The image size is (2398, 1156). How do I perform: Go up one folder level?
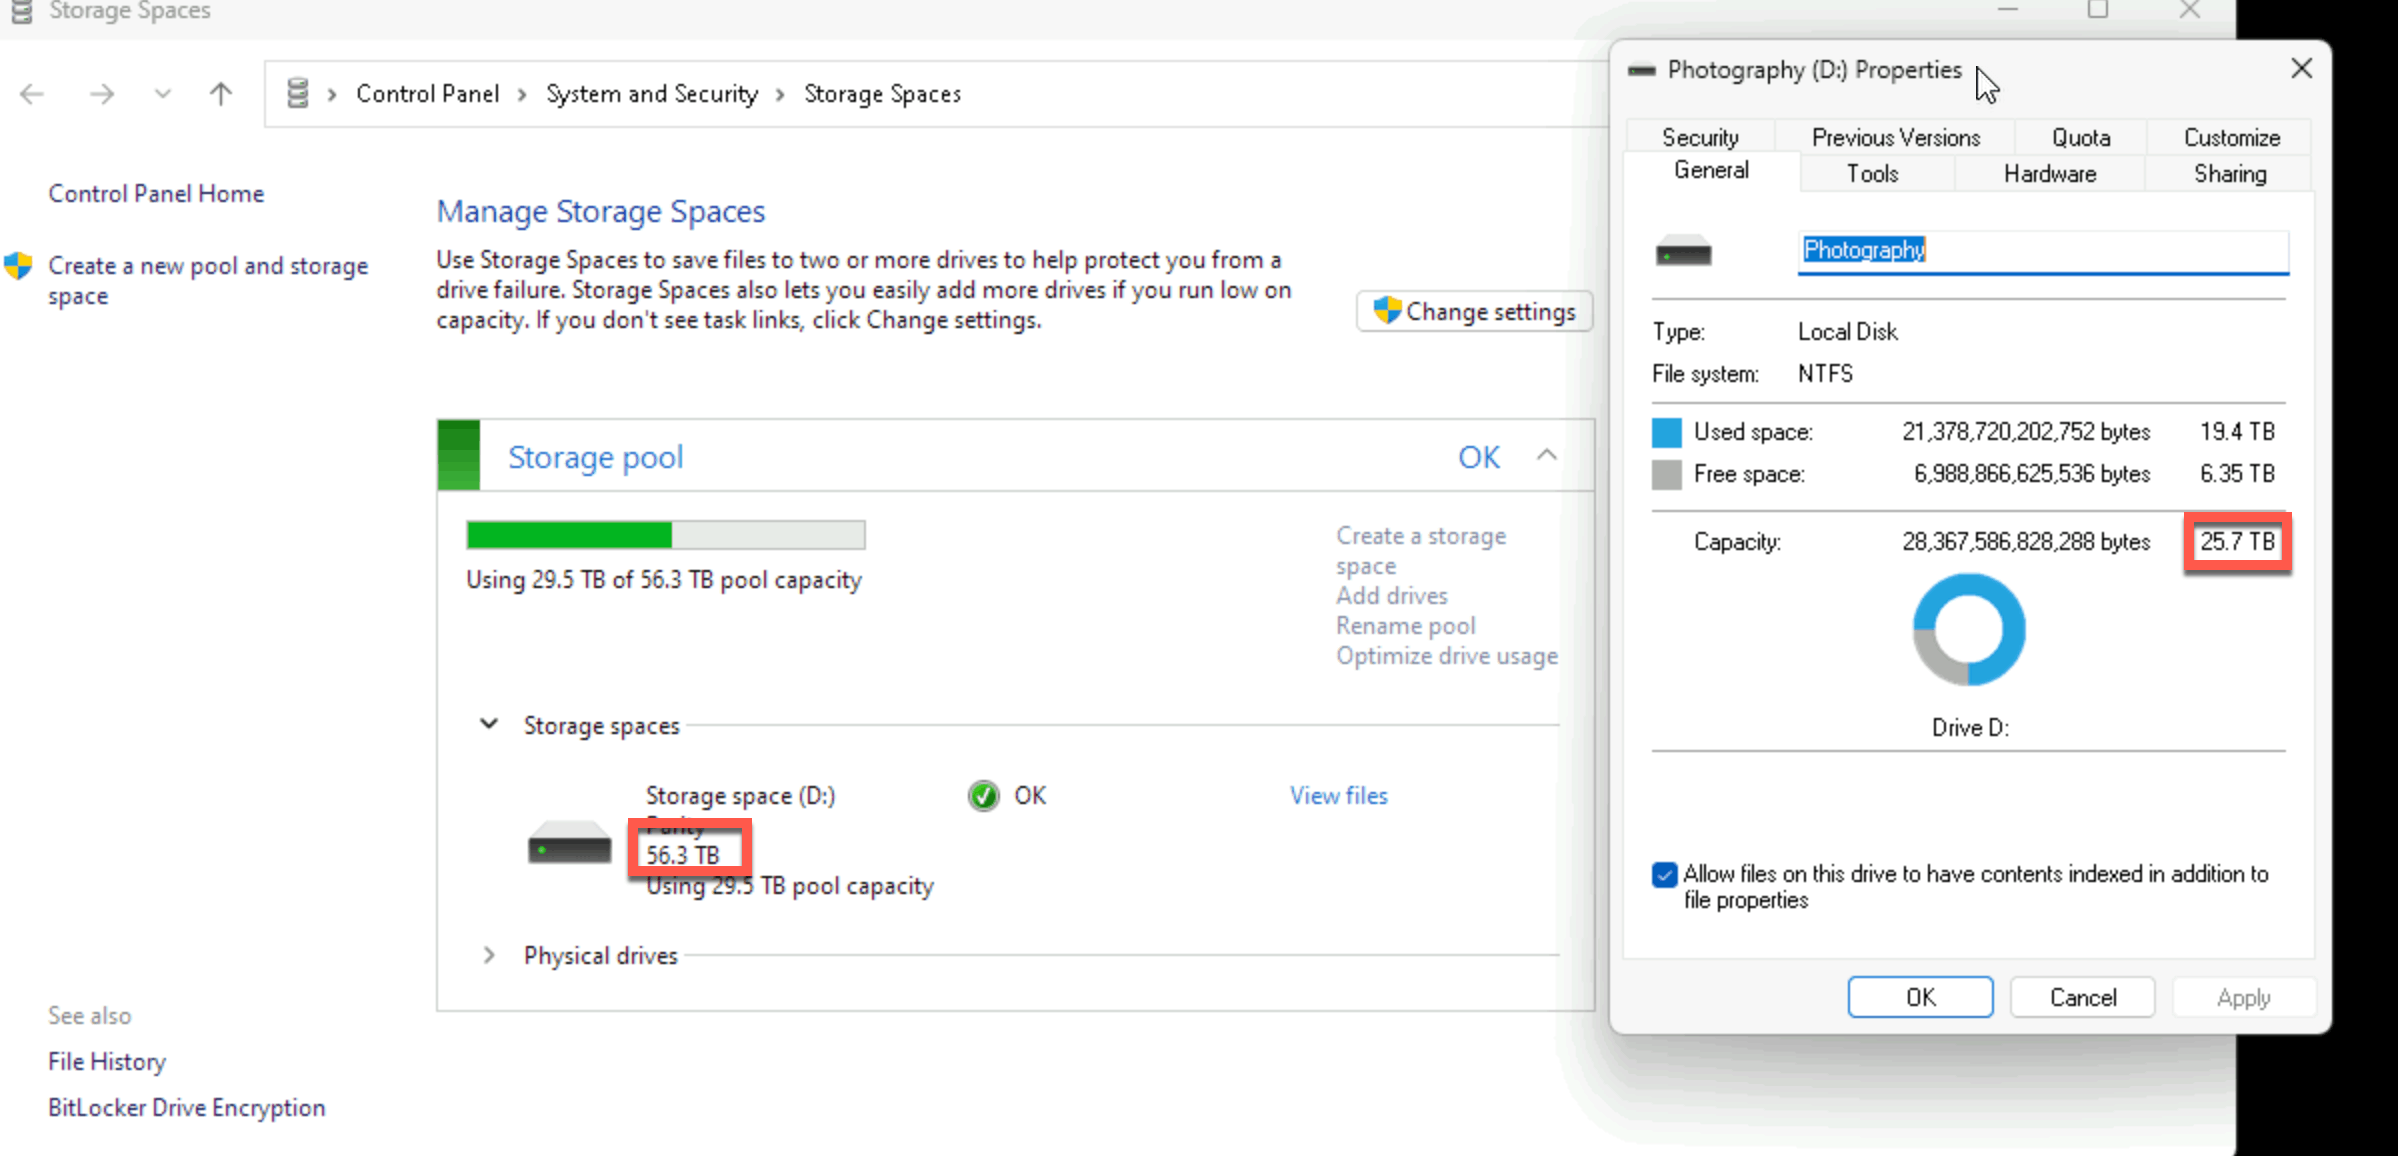click(221, 94)
